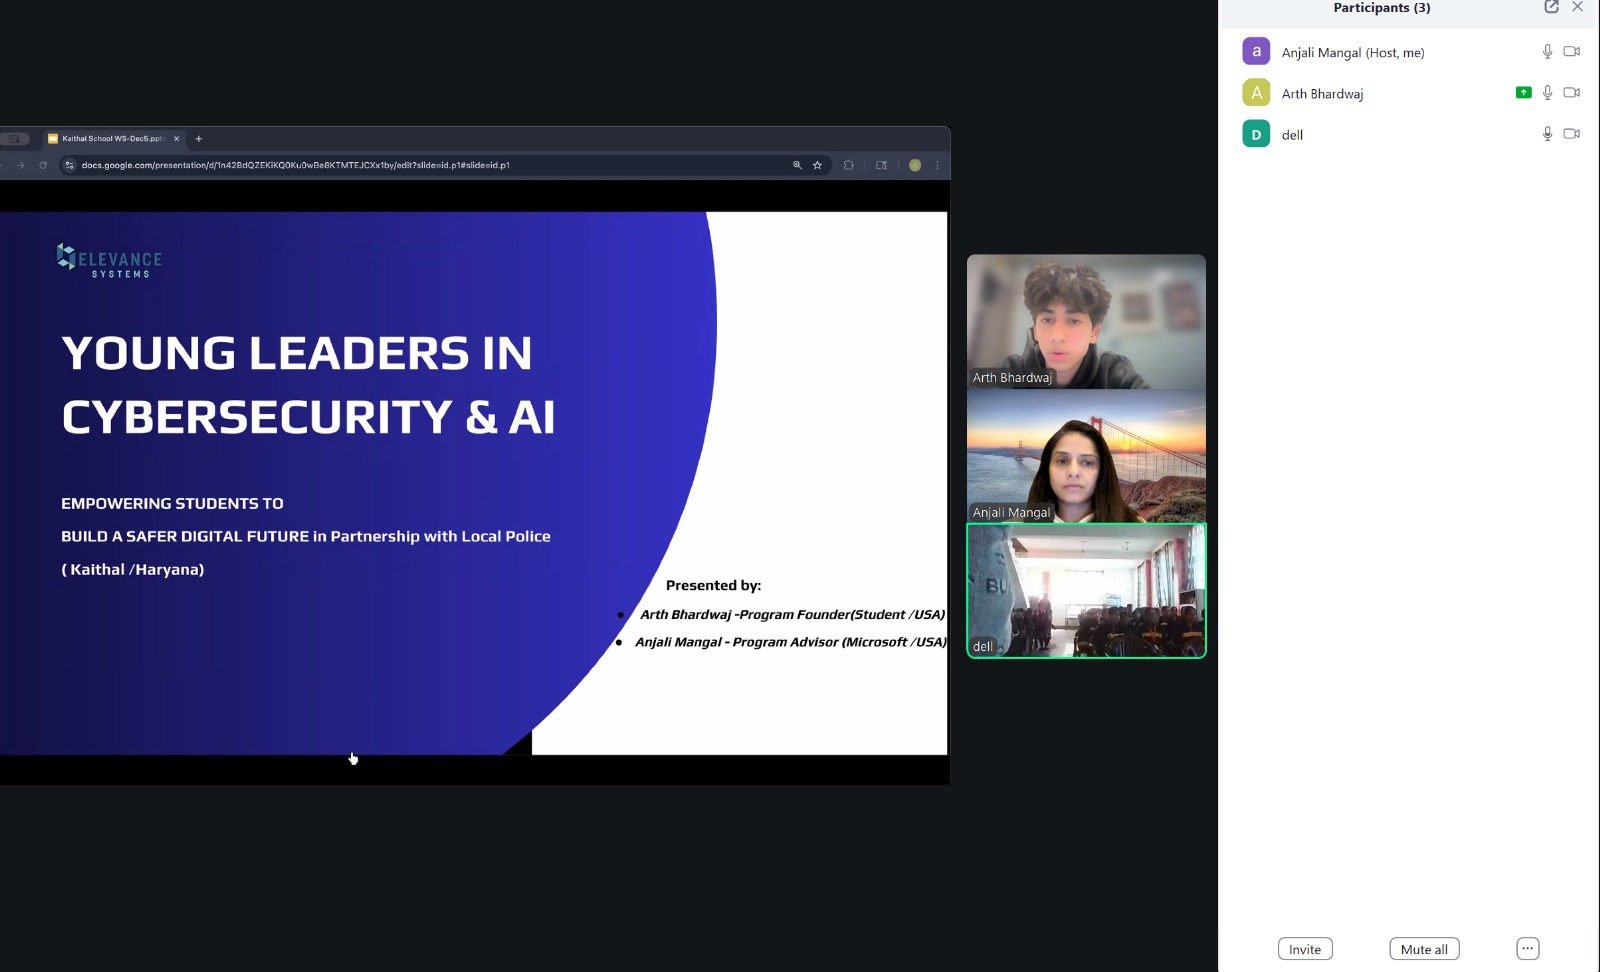Click the green screen-share indicator for Arth

click(x=1523, y=93)
